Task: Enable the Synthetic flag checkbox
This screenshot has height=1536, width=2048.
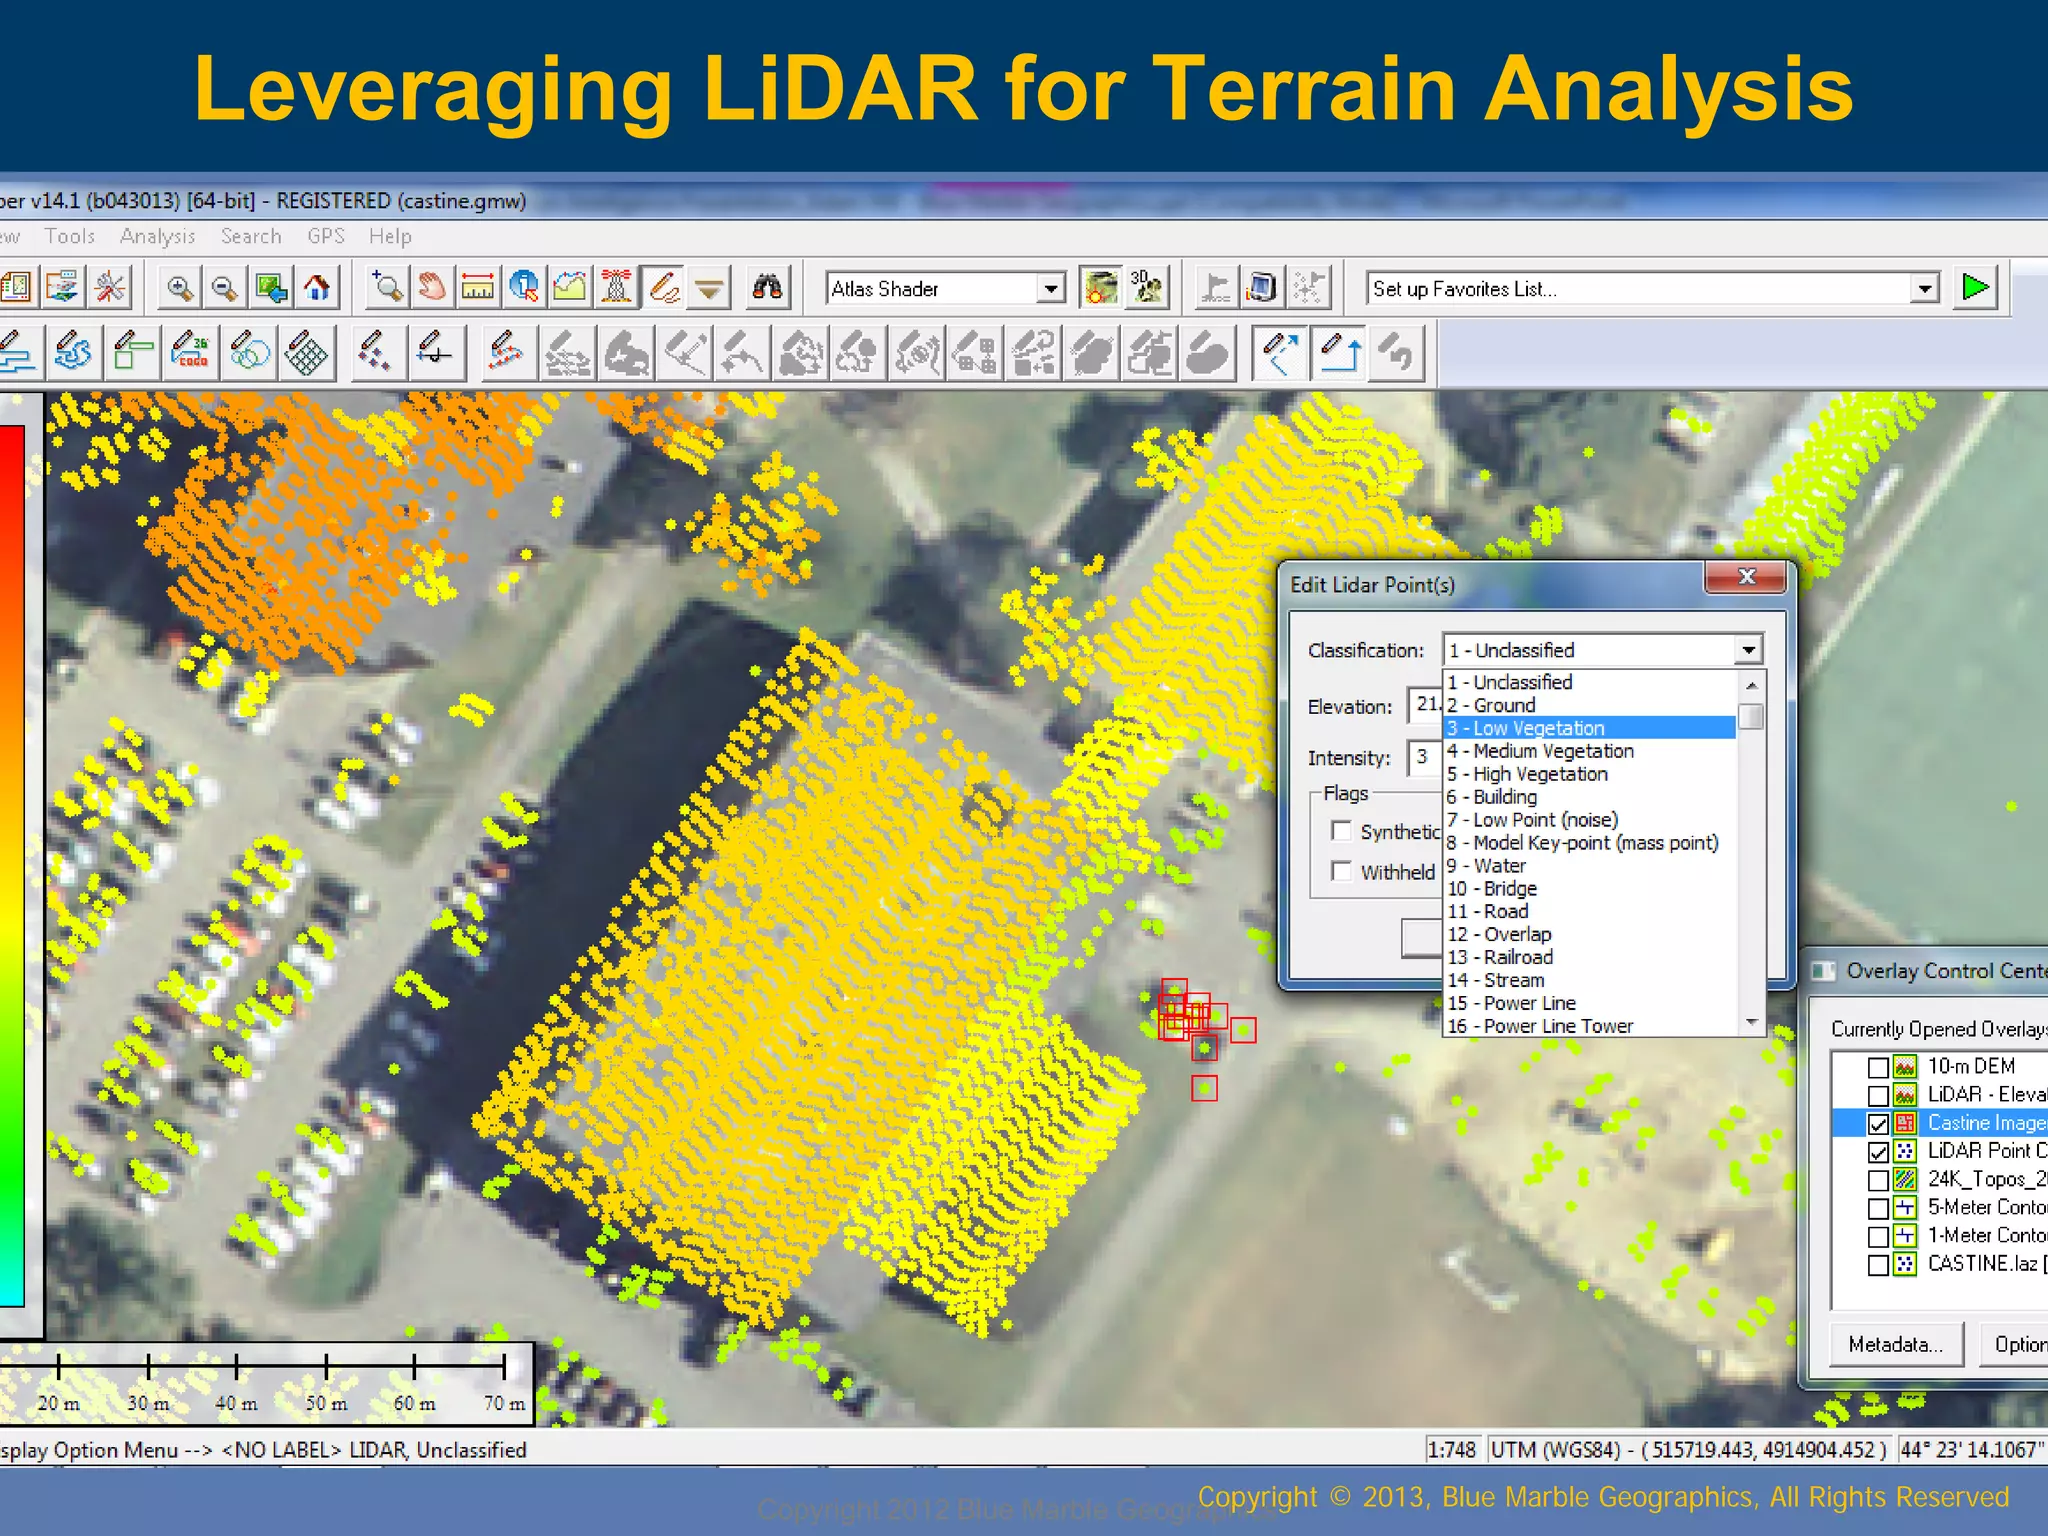Action: [x=1342, y=831]
